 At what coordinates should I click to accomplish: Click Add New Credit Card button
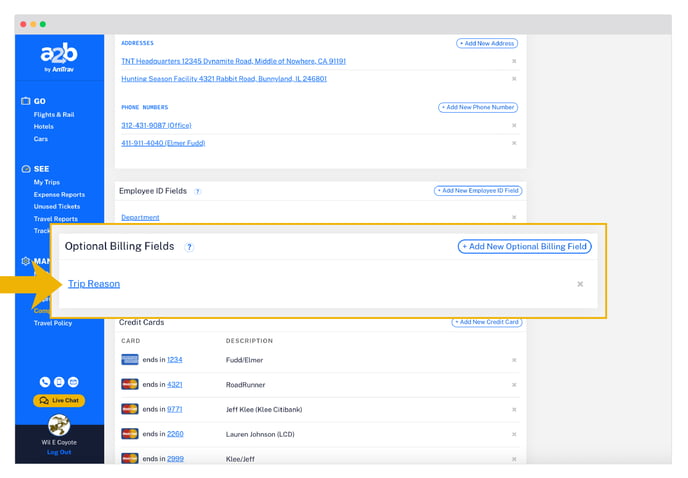click(487, 322)
